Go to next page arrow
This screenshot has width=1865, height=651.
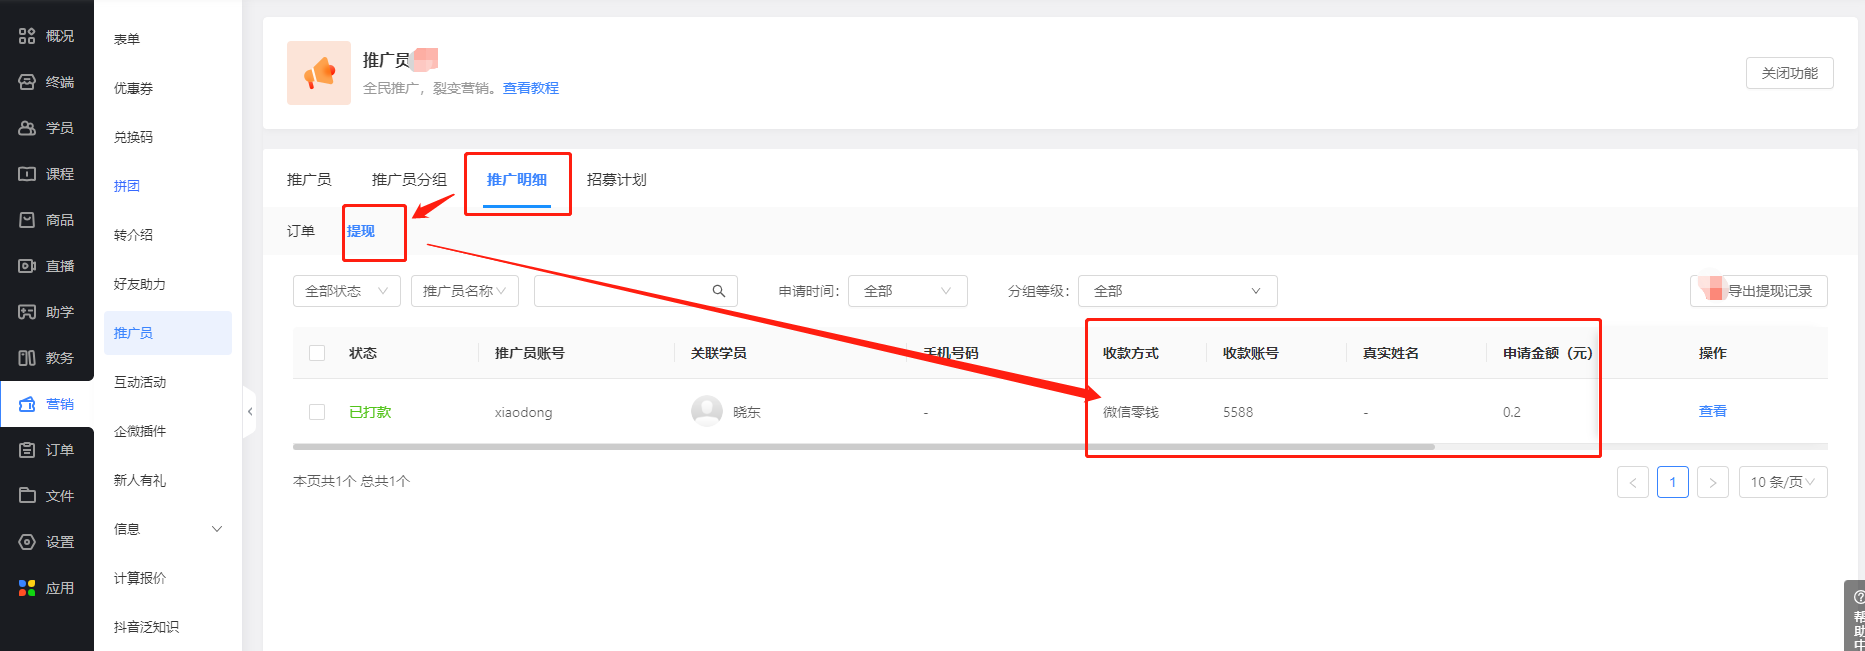pyautogui.click(x=1713, y=482)
